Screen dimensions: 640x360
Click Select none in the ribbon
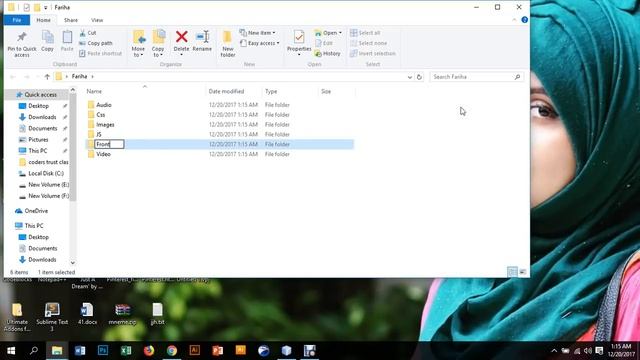coord(369,43)
